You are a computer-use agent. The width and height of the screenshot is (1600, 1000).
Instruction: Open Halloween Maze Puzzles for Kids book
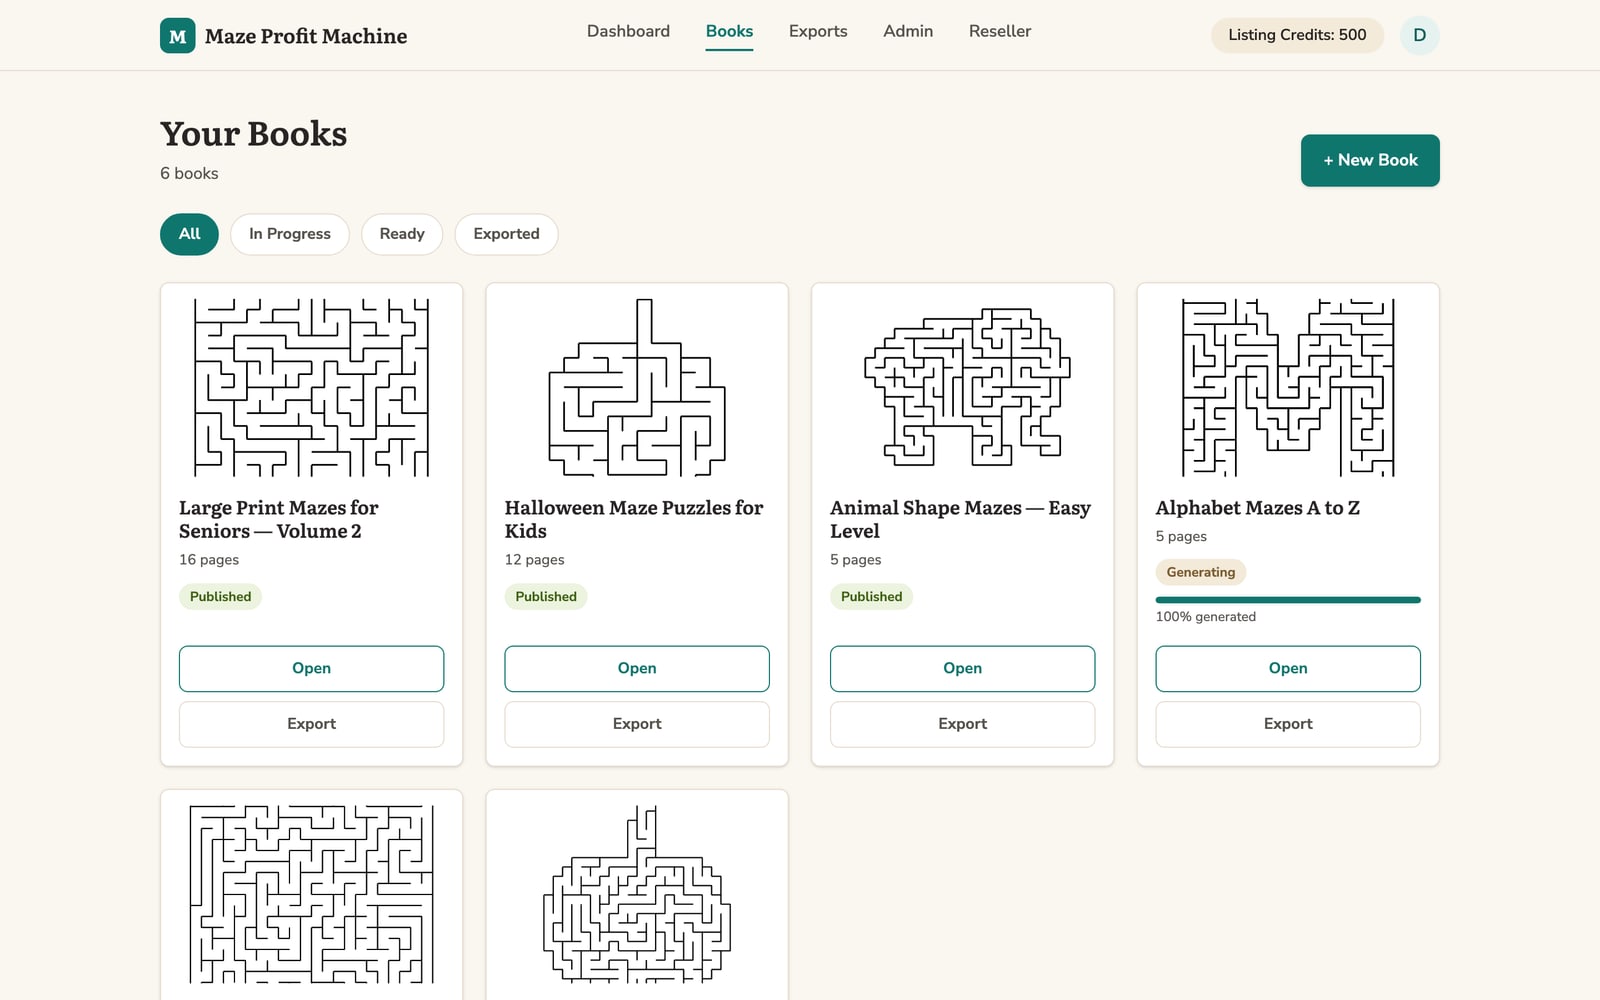[637, 668]
